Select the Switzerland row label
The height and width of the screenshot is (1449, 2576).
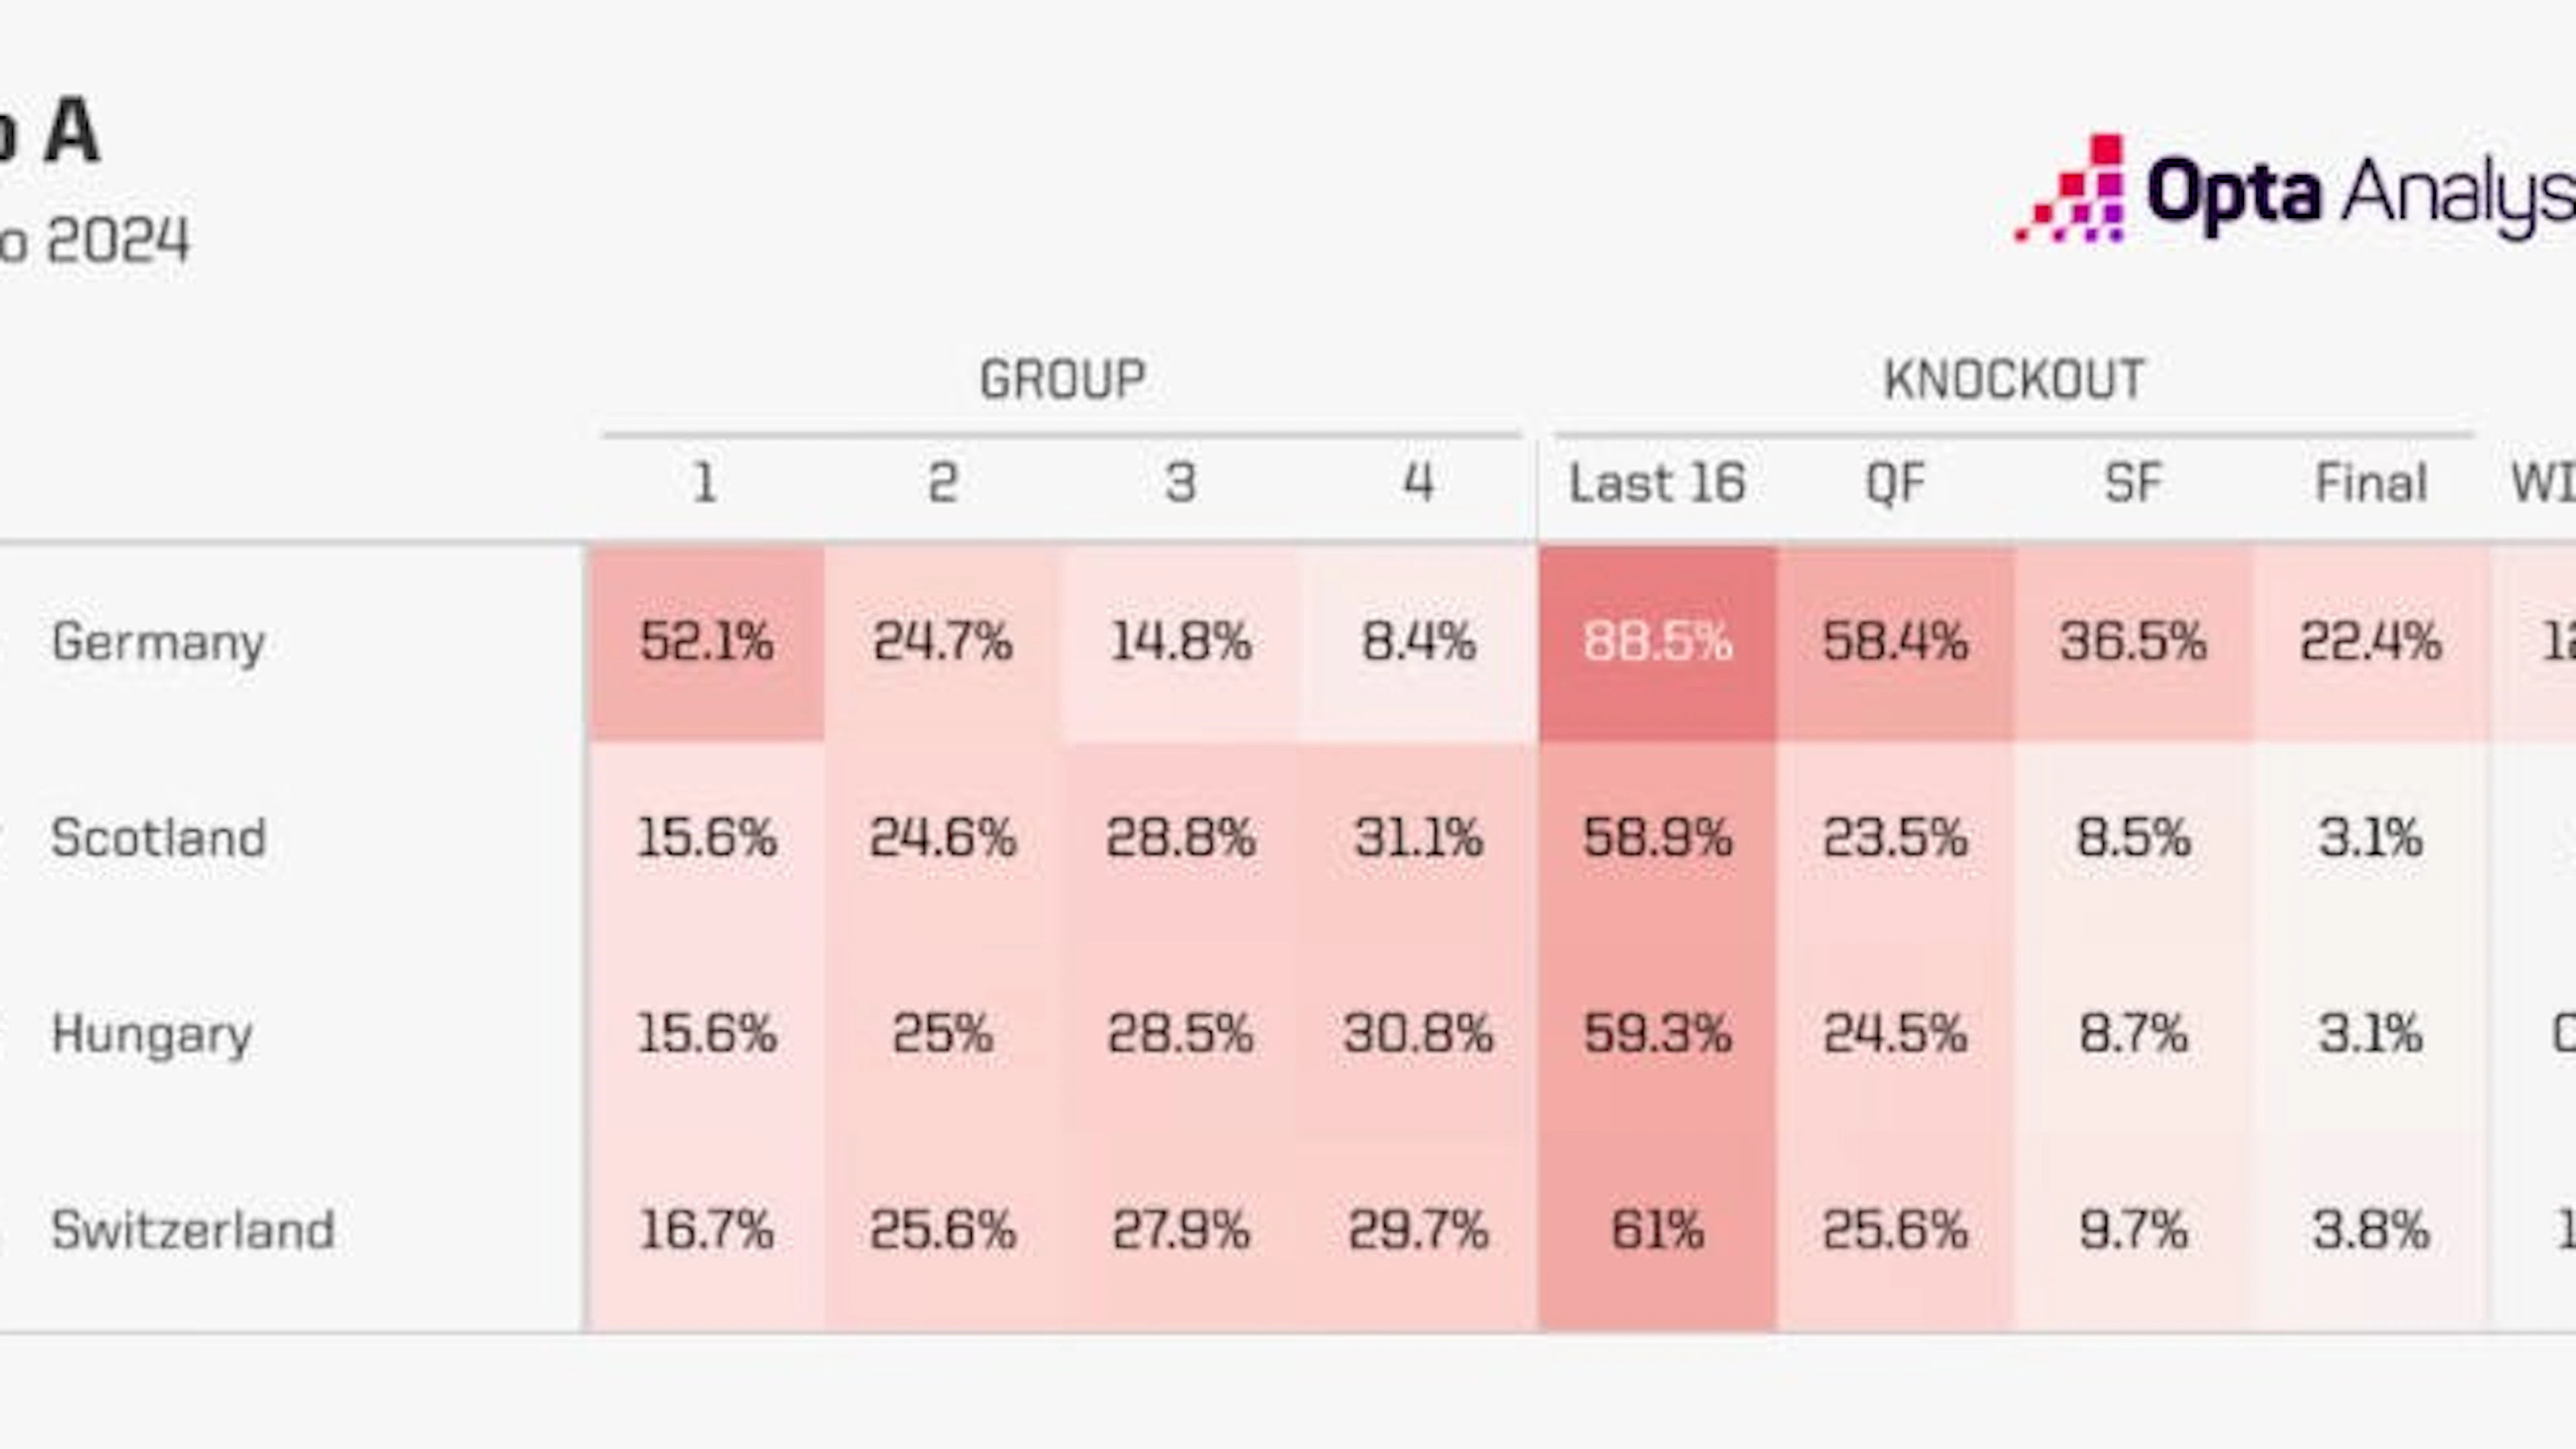193,1230
